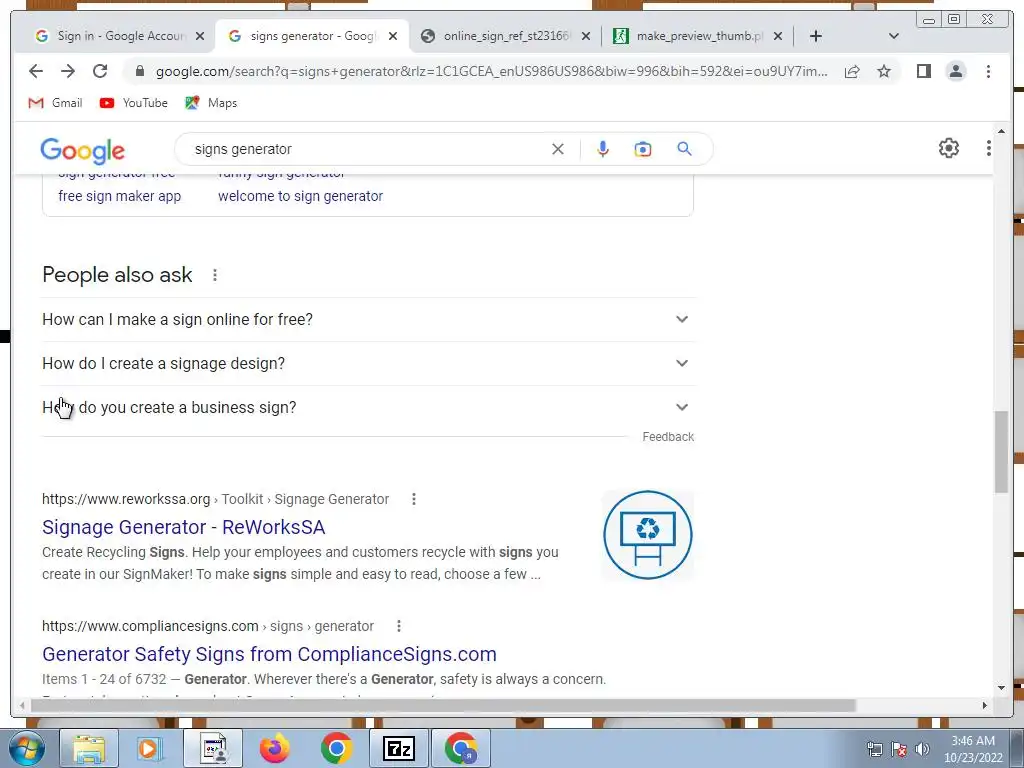Open tab search dropdown arrow
The width and height of the screenshot is (1024, 768).
coord(894,36)
